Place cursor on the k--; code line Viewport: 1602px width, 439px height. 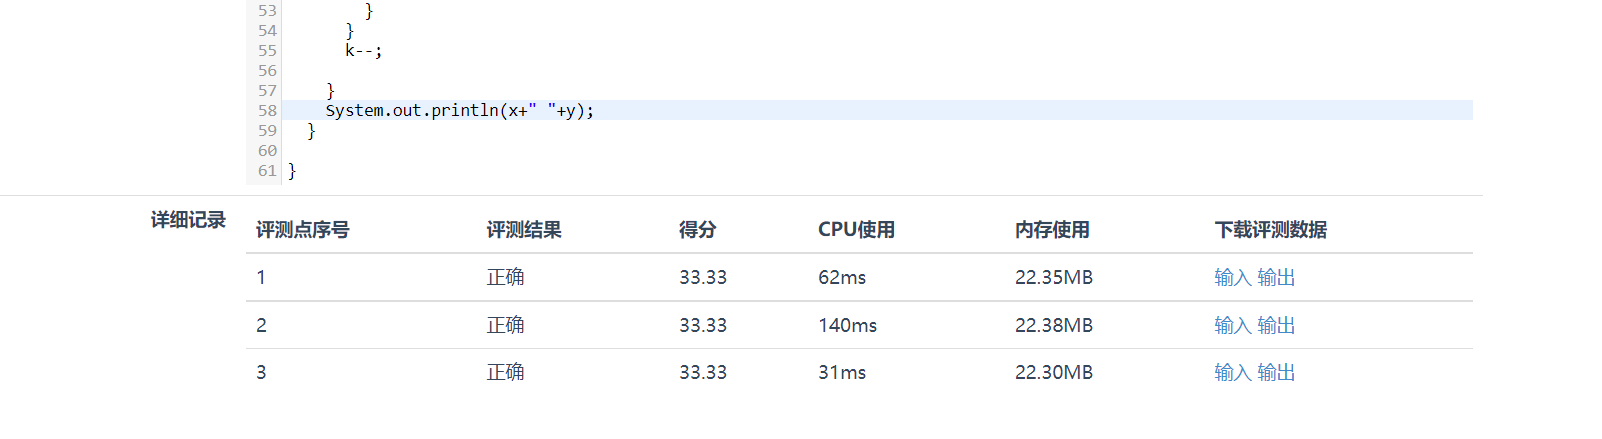click(x=364, y=50)
